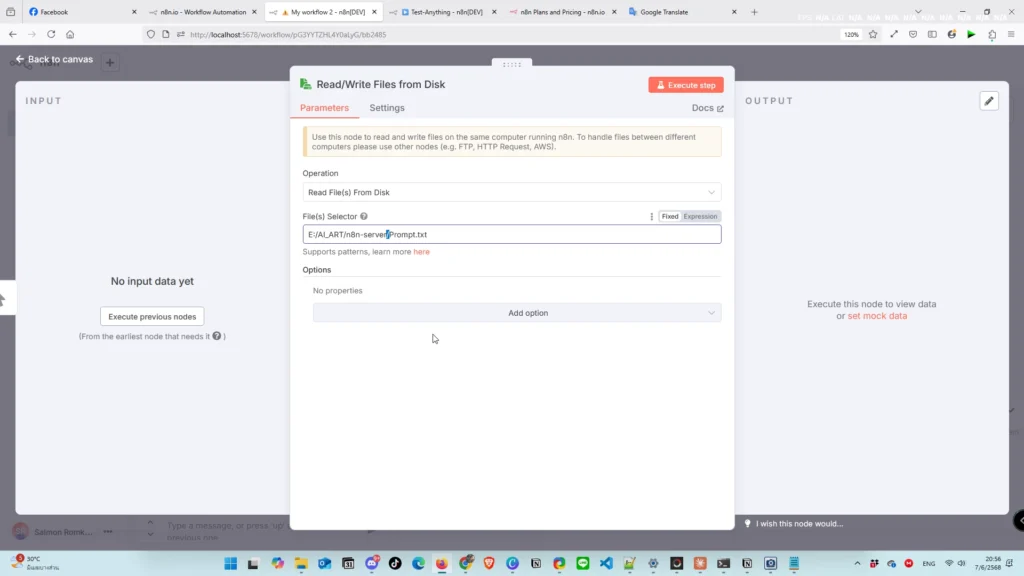Switch to the Settings tab
This screenshot has width=1024, height=576.
(x=387, y=108)
